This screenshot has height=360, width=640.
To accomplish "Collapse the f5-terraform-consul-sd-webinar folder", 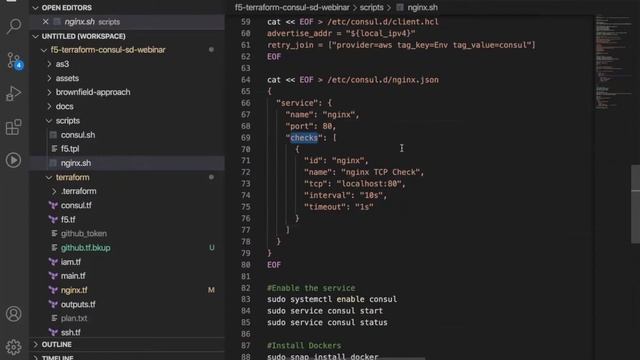I will [44, 50].
